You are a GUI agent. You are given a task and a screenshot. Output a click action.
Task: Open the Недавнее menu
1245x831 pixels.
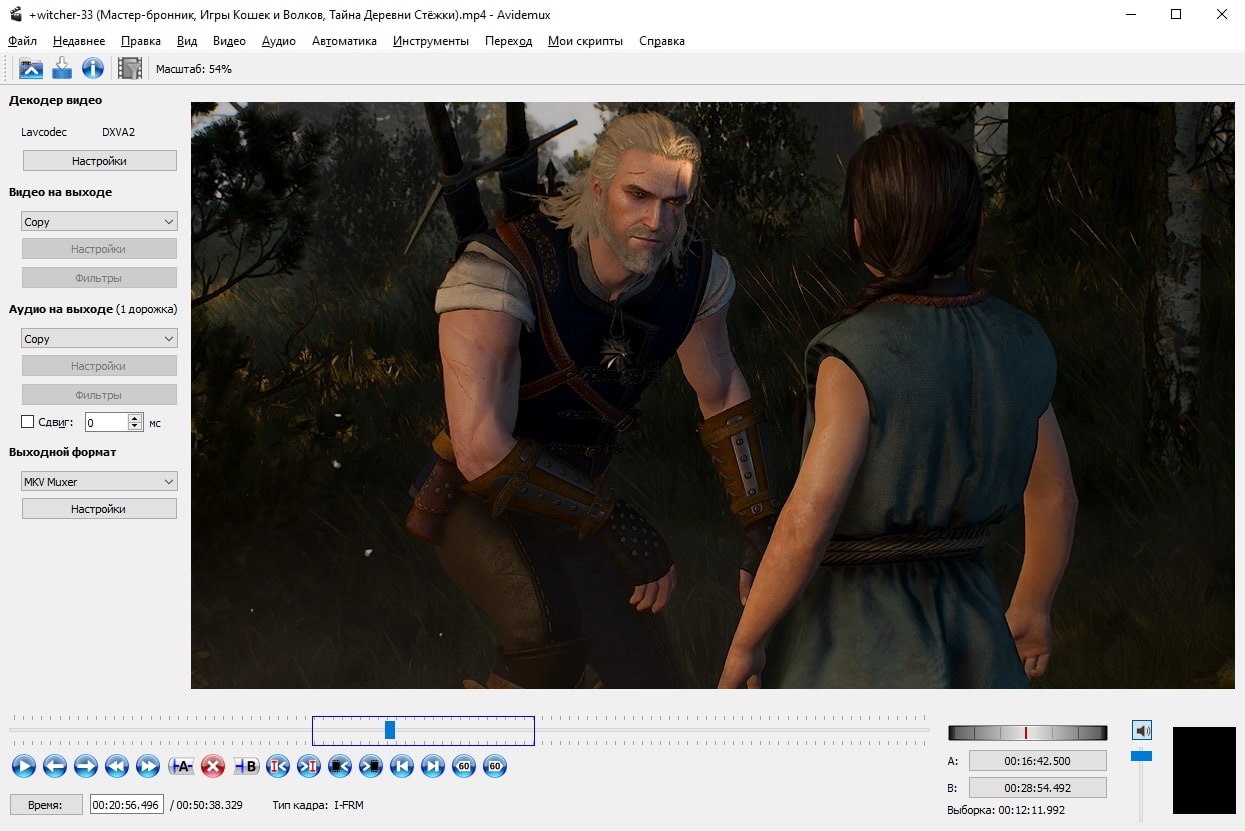pyautogui.click(x=79, y=41)
